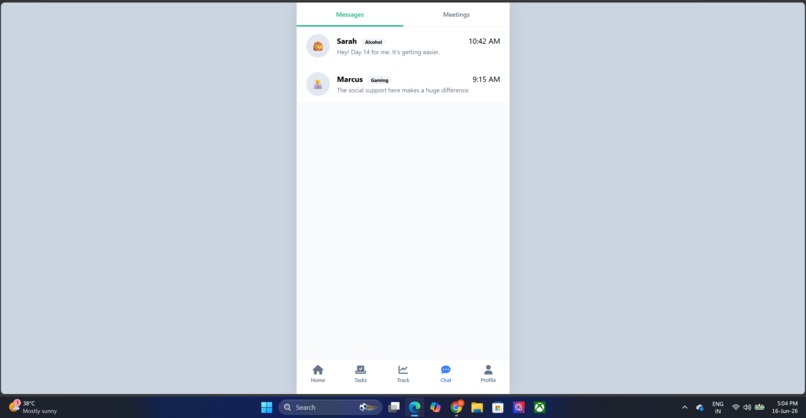806x418 pixels.
Task: Open the Windows Start menu
Action: click(266, 407)
